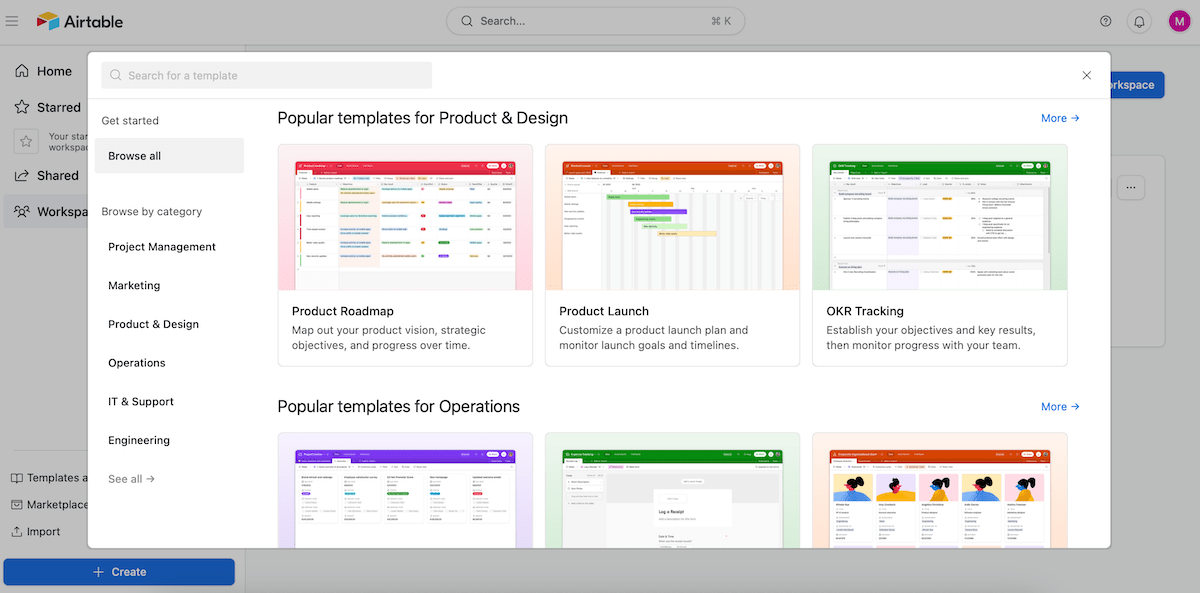Open the options ellipsis menu on the right

[1131, 187]
